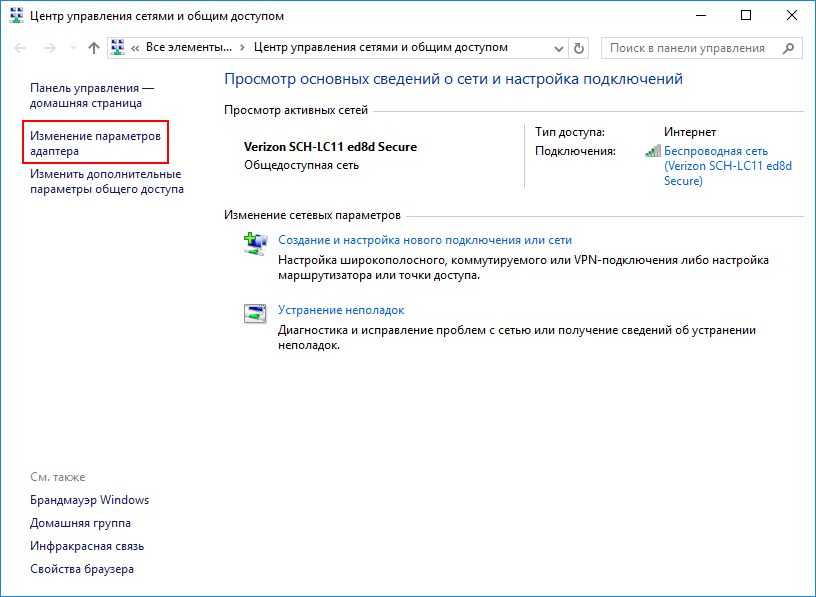The image size is (816, 597).
Task: Open "Создание и настройка нового подключения или сети"
Action: point(424,240)
